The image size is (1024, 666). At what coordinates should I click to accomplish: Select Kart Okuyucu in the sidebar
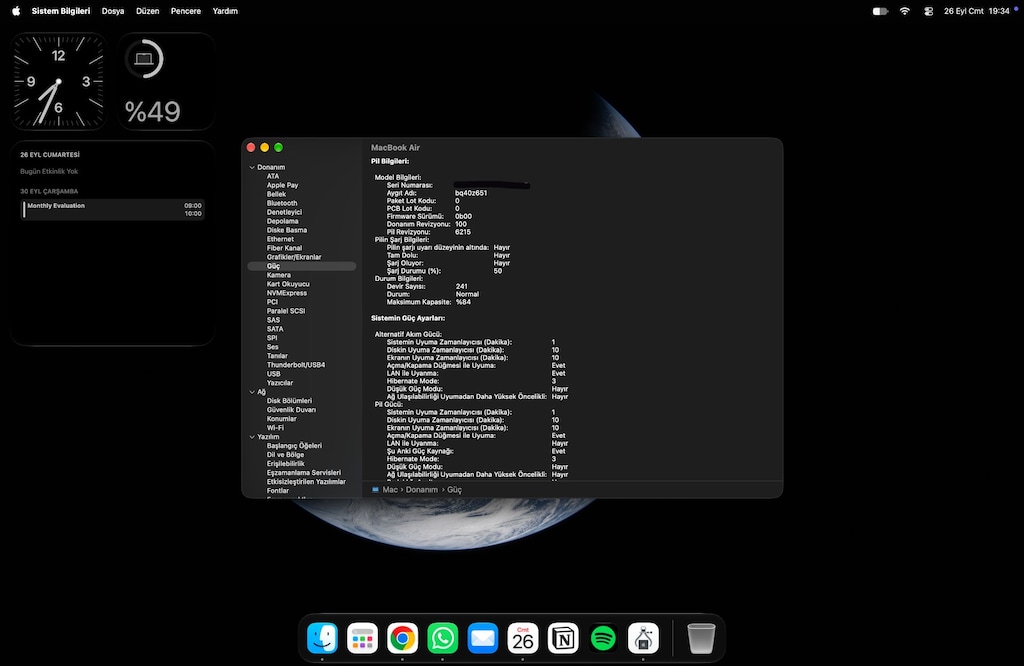pos(288,284)
